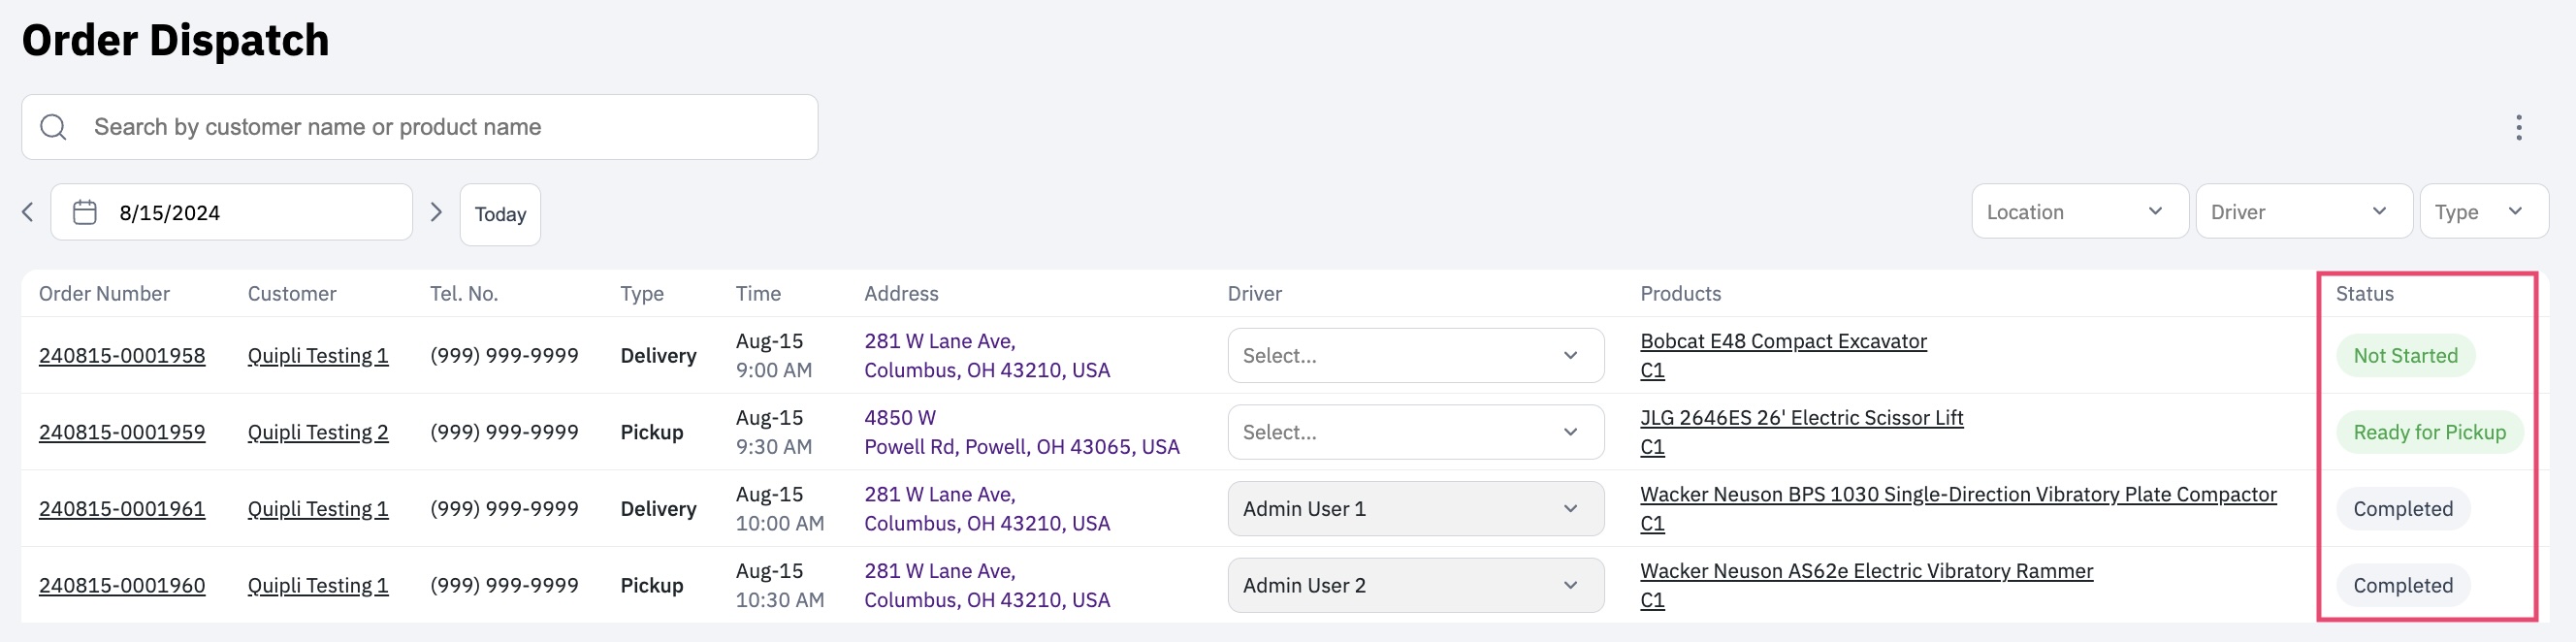Go to next date with right arrow
Screen dimensions: 2576x642
point(435,212)
